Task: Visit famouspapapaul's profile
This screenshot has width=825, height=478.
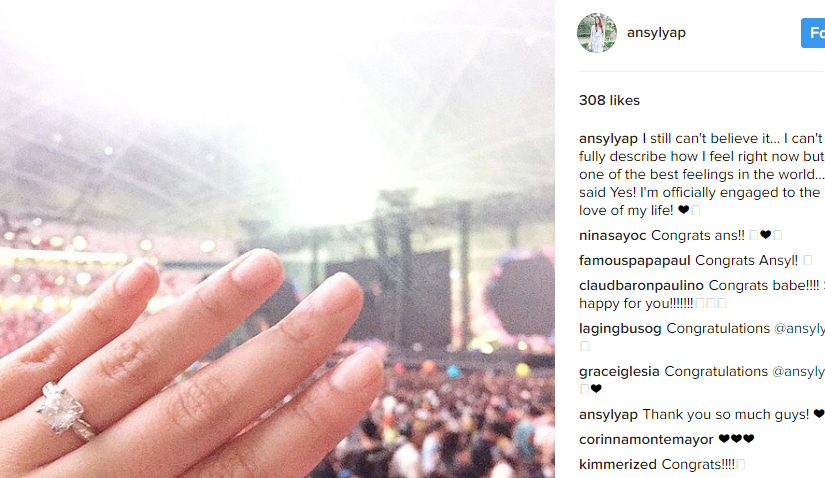Action: [x=635, y=261]
